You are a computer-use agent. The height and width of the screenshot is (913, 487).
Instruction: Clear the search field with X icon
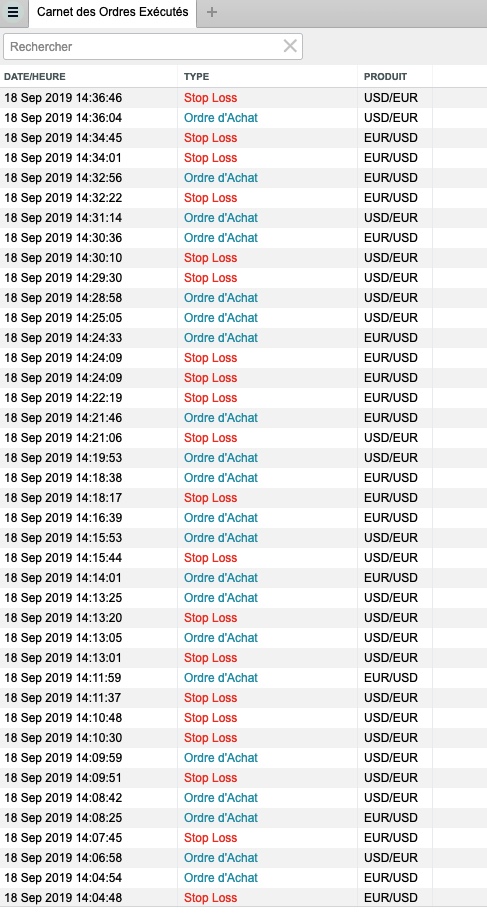(290, 46)
